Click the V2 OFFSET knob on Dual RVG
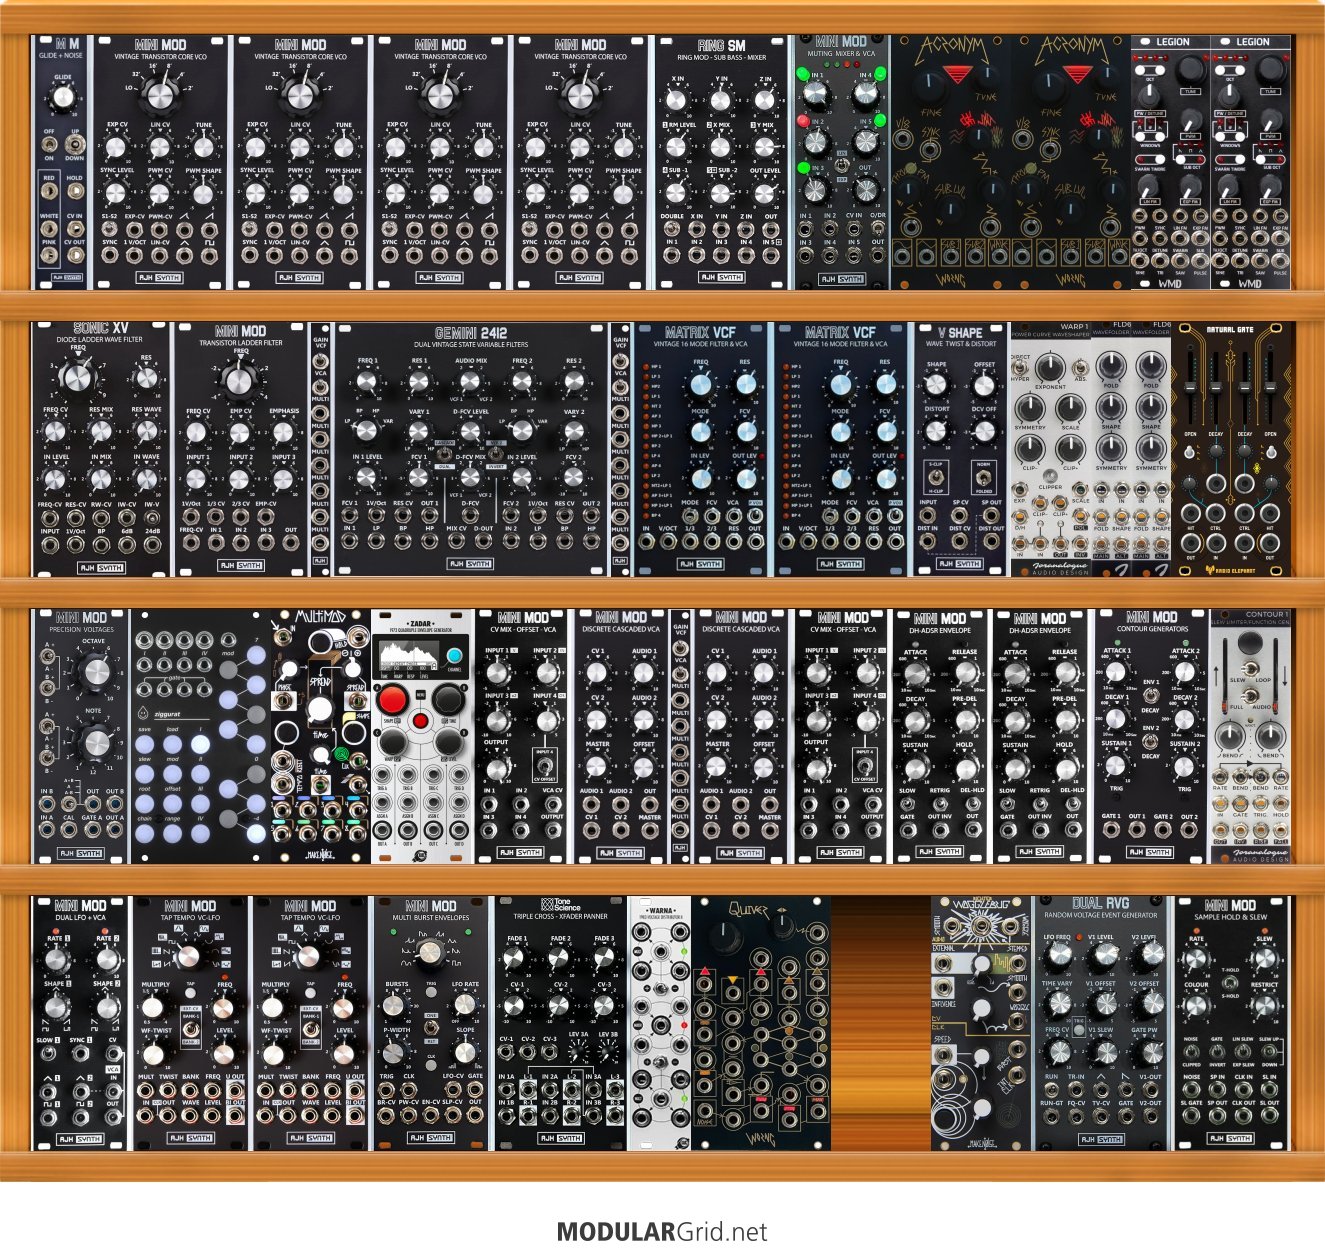 [x=1150, y=1003]
